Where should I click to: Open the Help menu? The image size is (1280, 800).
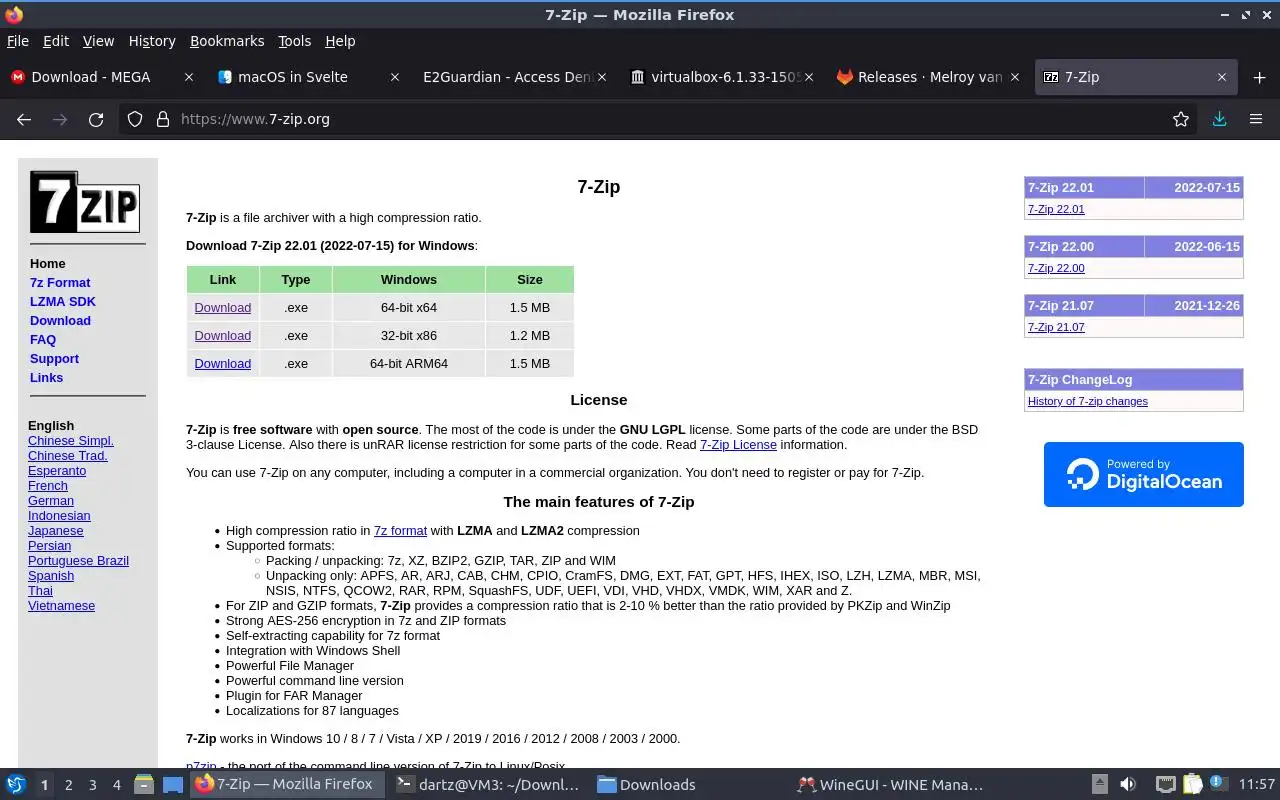coord(340,41)
